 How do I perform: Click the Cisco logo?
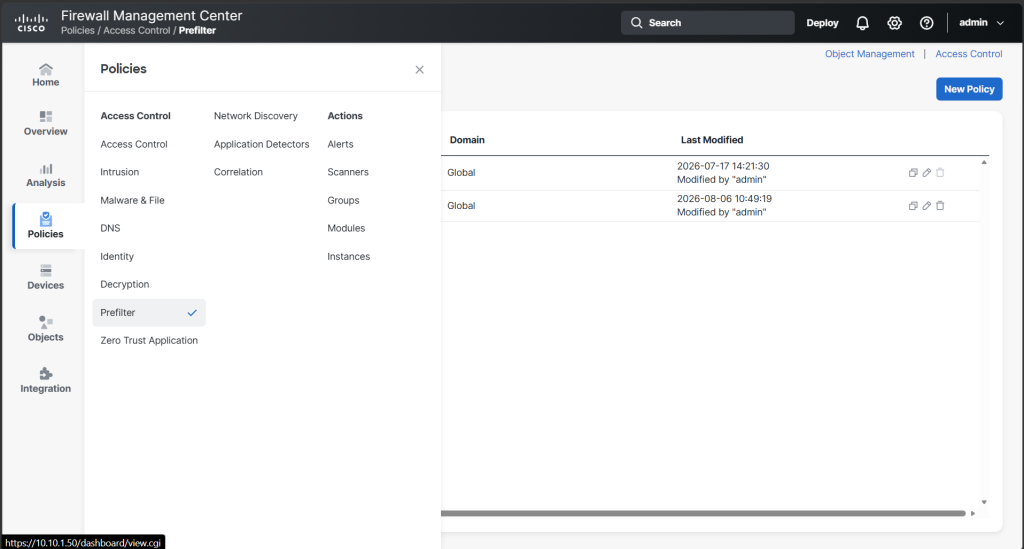[x=31, y=22]
